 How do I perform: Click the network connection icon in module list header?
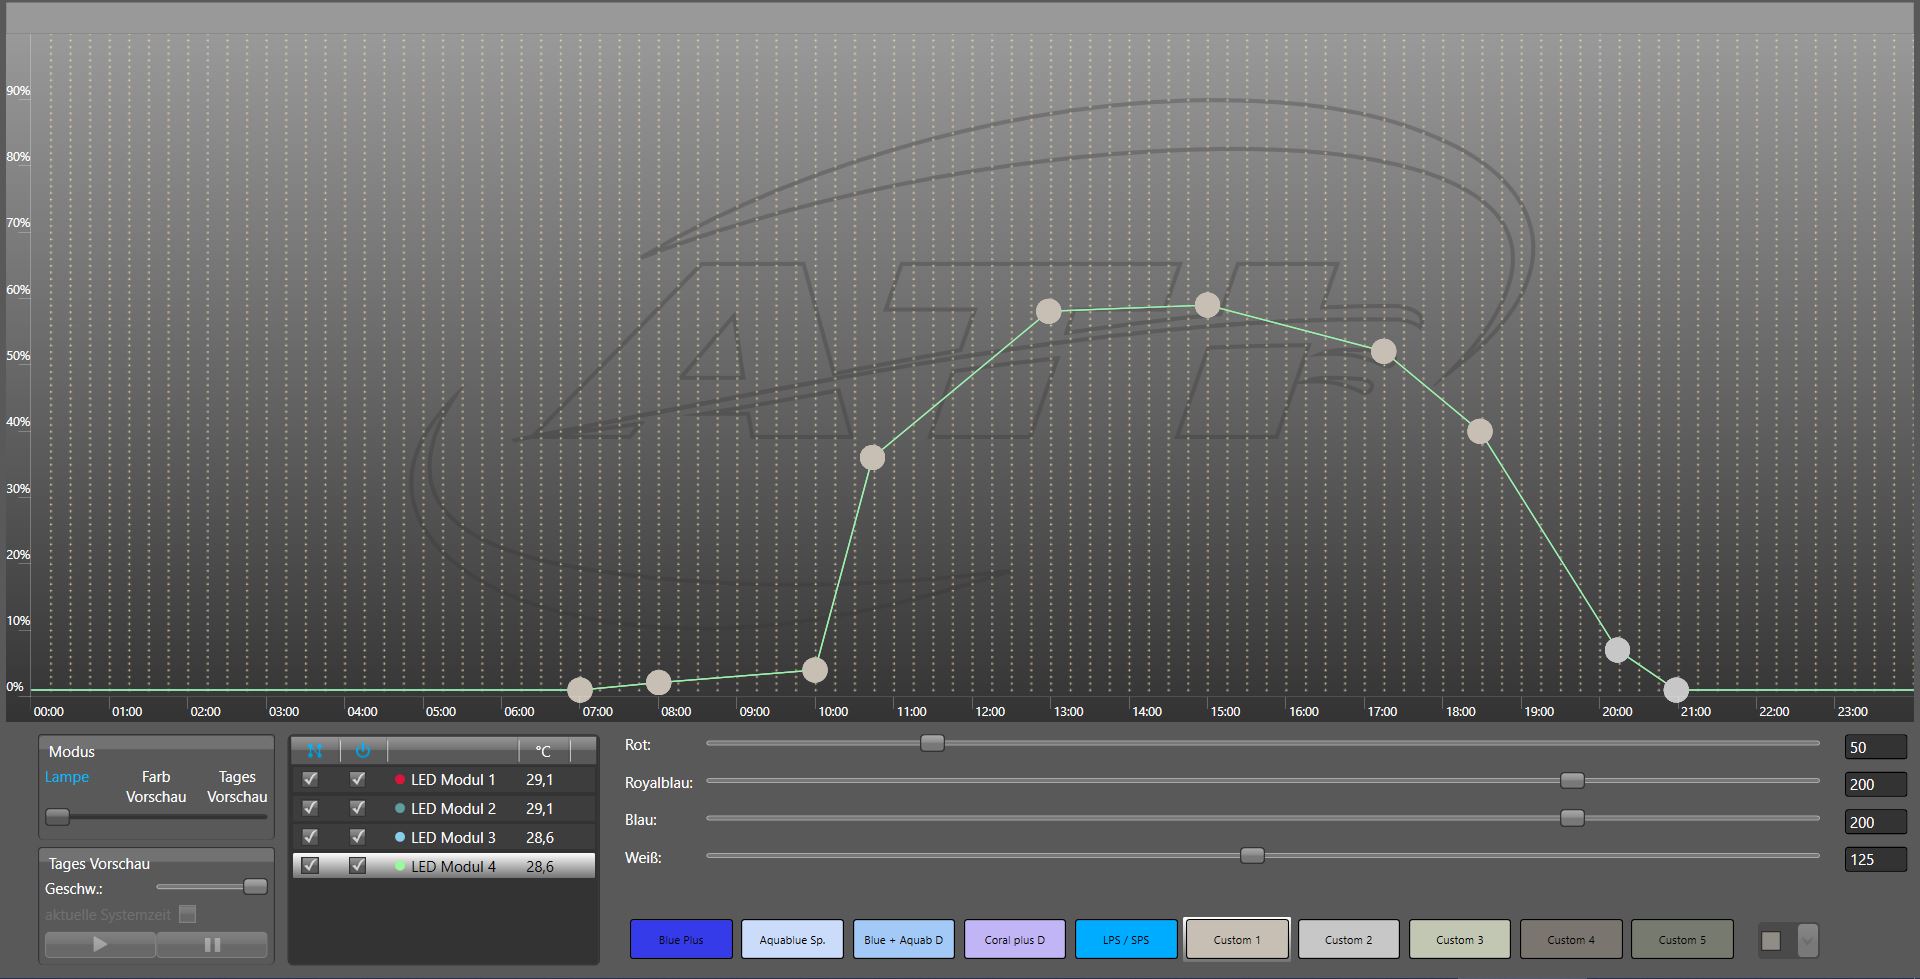click(x=315, y=750)
